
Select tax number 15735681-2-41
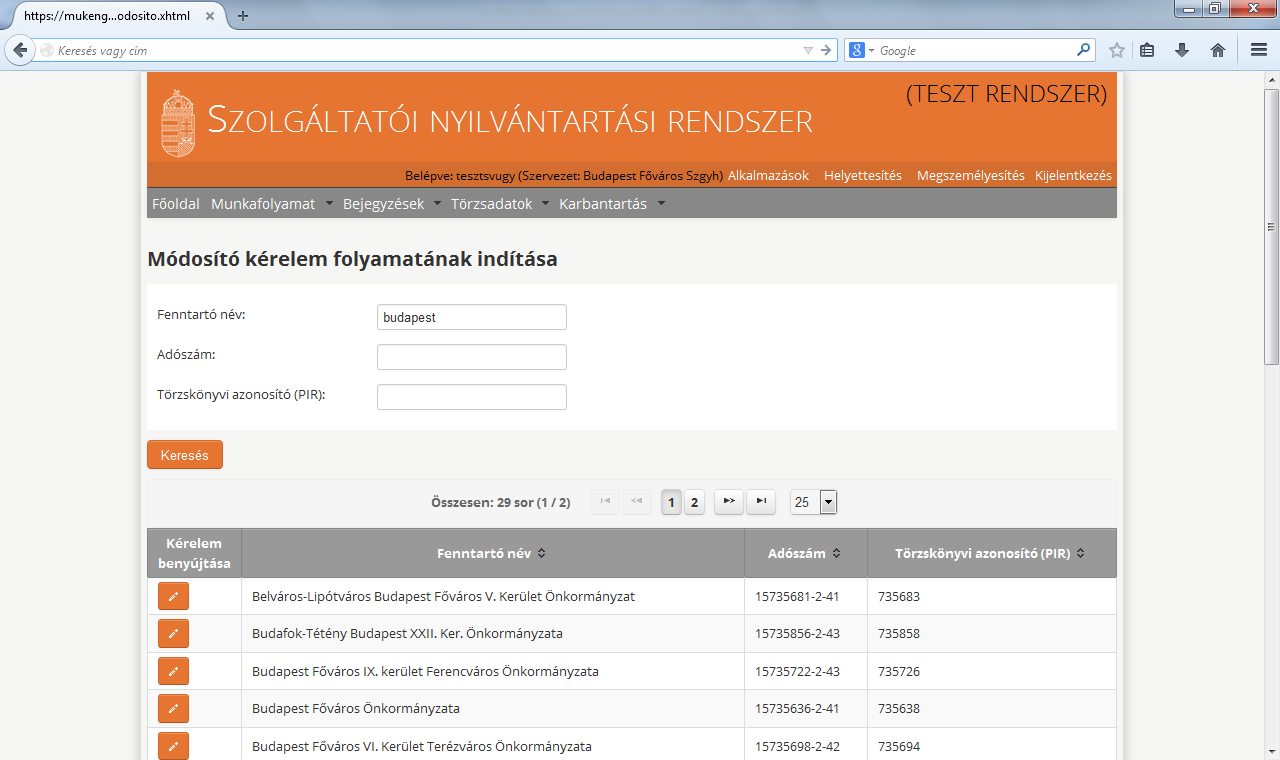[x=797, y=596]
